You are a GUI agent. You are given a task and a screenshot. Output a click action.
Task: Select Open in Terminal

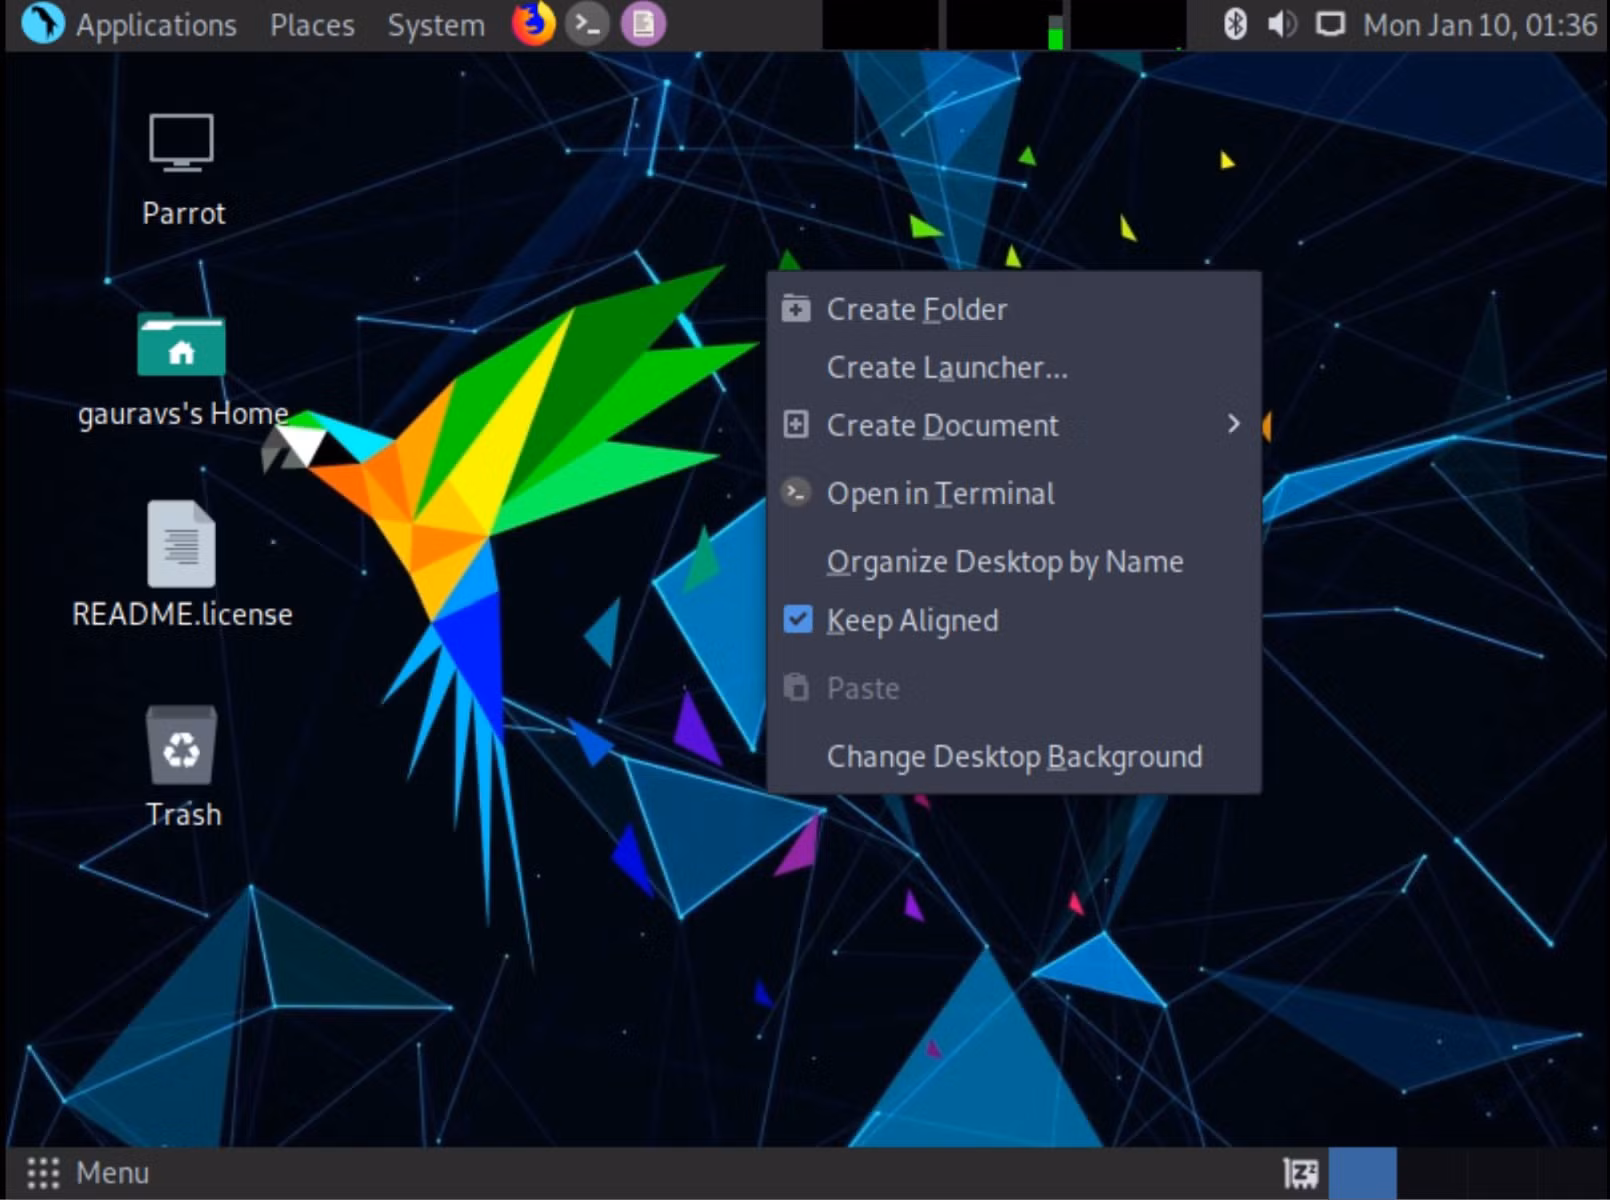[x=1014, y=493]
